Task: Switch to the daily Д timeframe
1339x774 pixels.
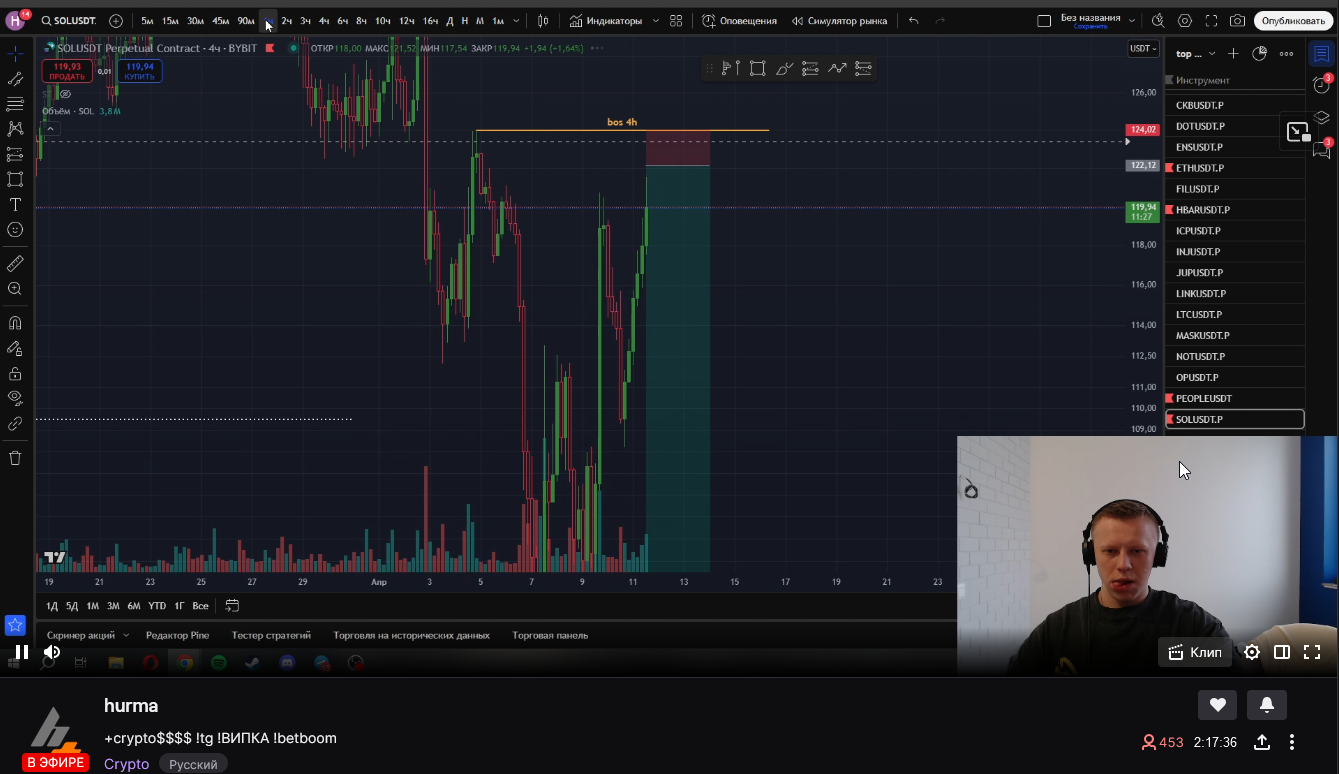Action: coord(450,20)
